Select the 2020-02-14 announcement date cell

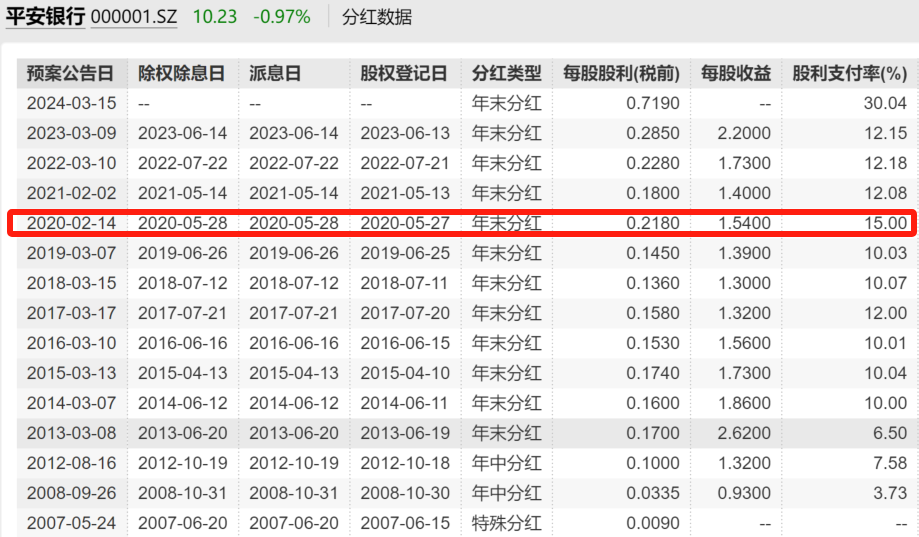72,223
